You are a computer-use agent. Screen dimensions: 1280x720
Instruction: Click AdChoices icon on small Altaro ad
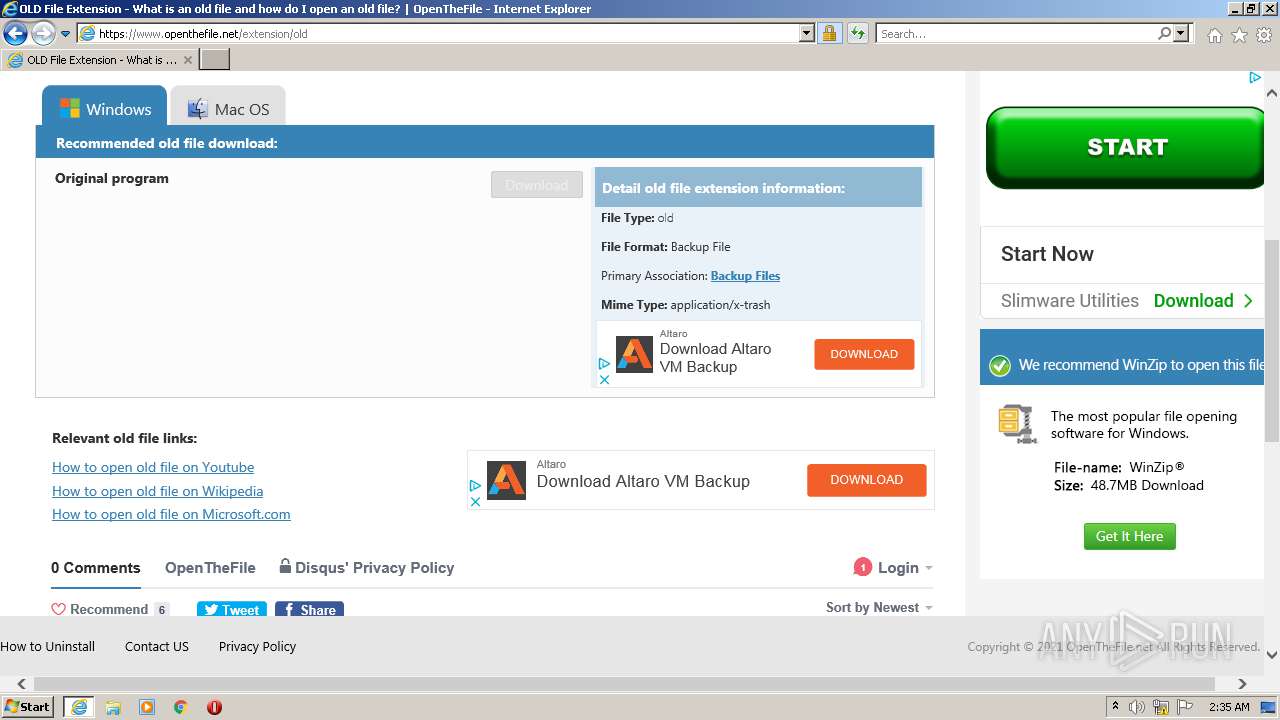coord(604,365)
